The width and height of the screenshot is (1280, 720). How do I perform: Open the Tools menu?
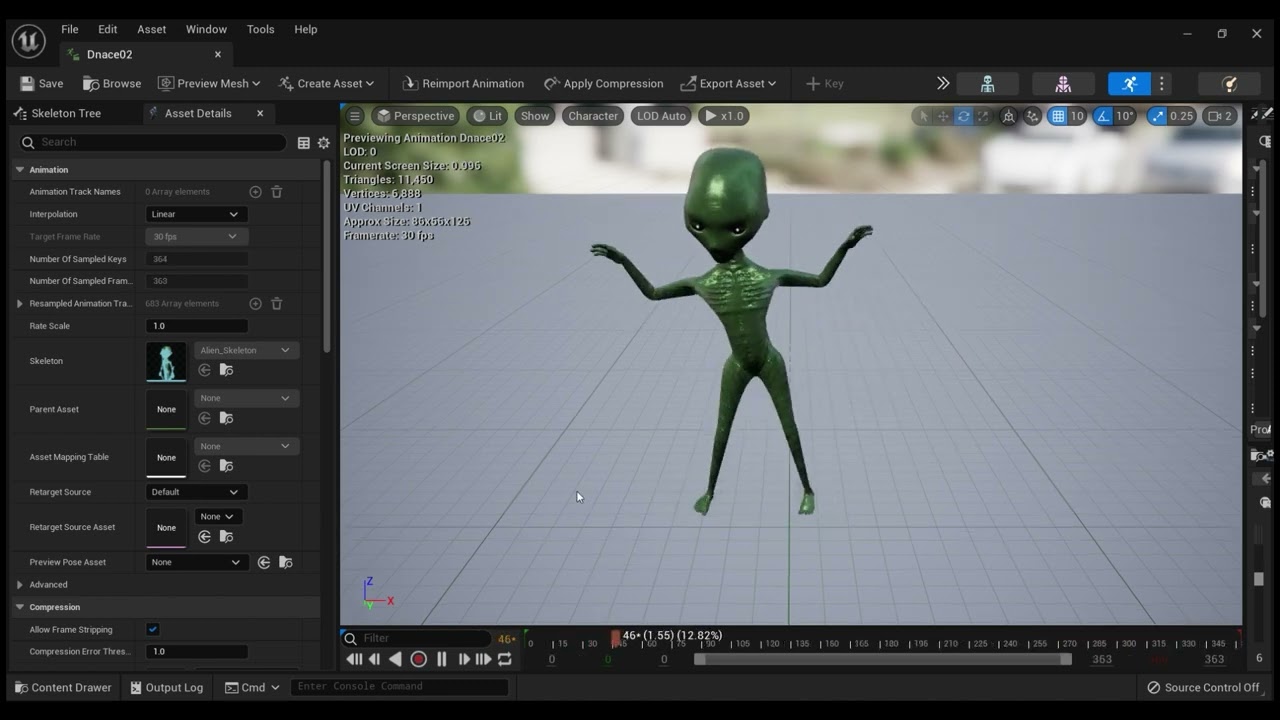(261, 29)
